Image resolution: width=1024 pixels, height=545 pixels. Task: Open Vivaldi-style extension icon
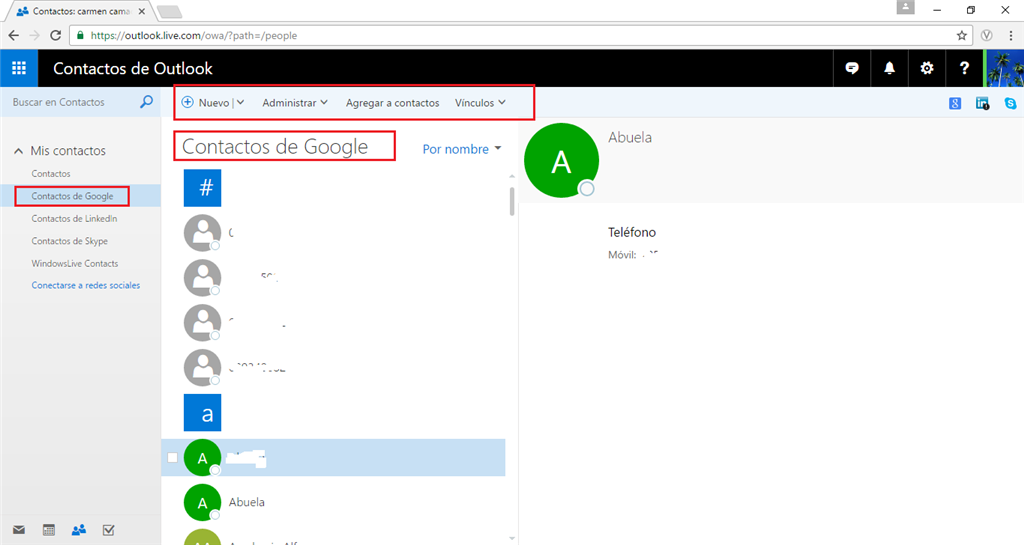pos(987,35)
